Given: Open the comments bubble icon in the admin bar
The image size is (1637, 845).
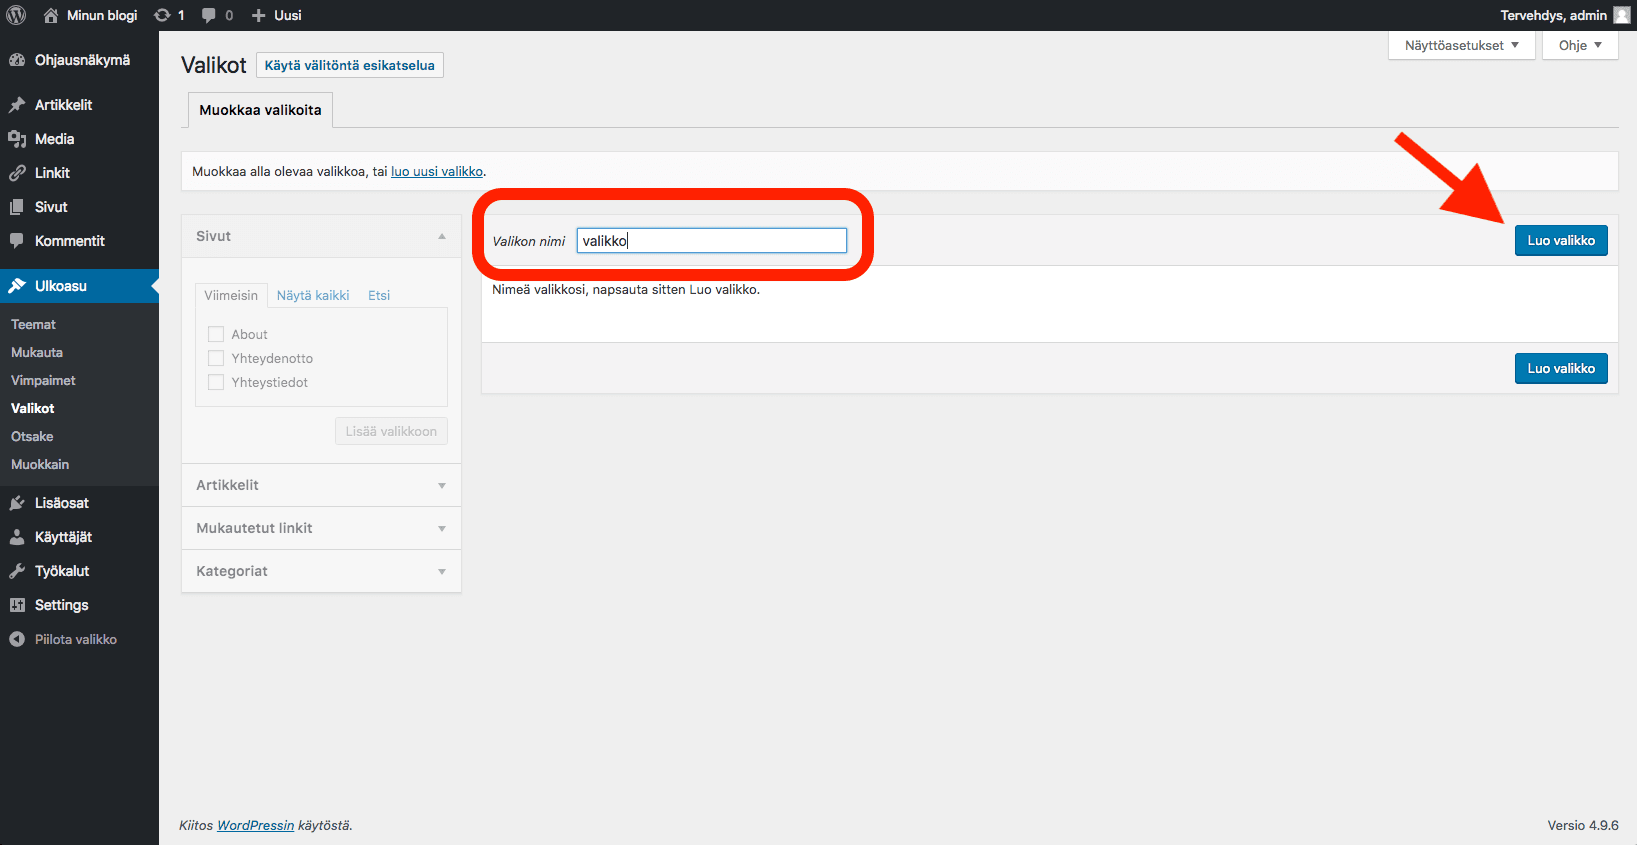Looking at the screenshot, I should pyautogui.click(x=208, y=15).
